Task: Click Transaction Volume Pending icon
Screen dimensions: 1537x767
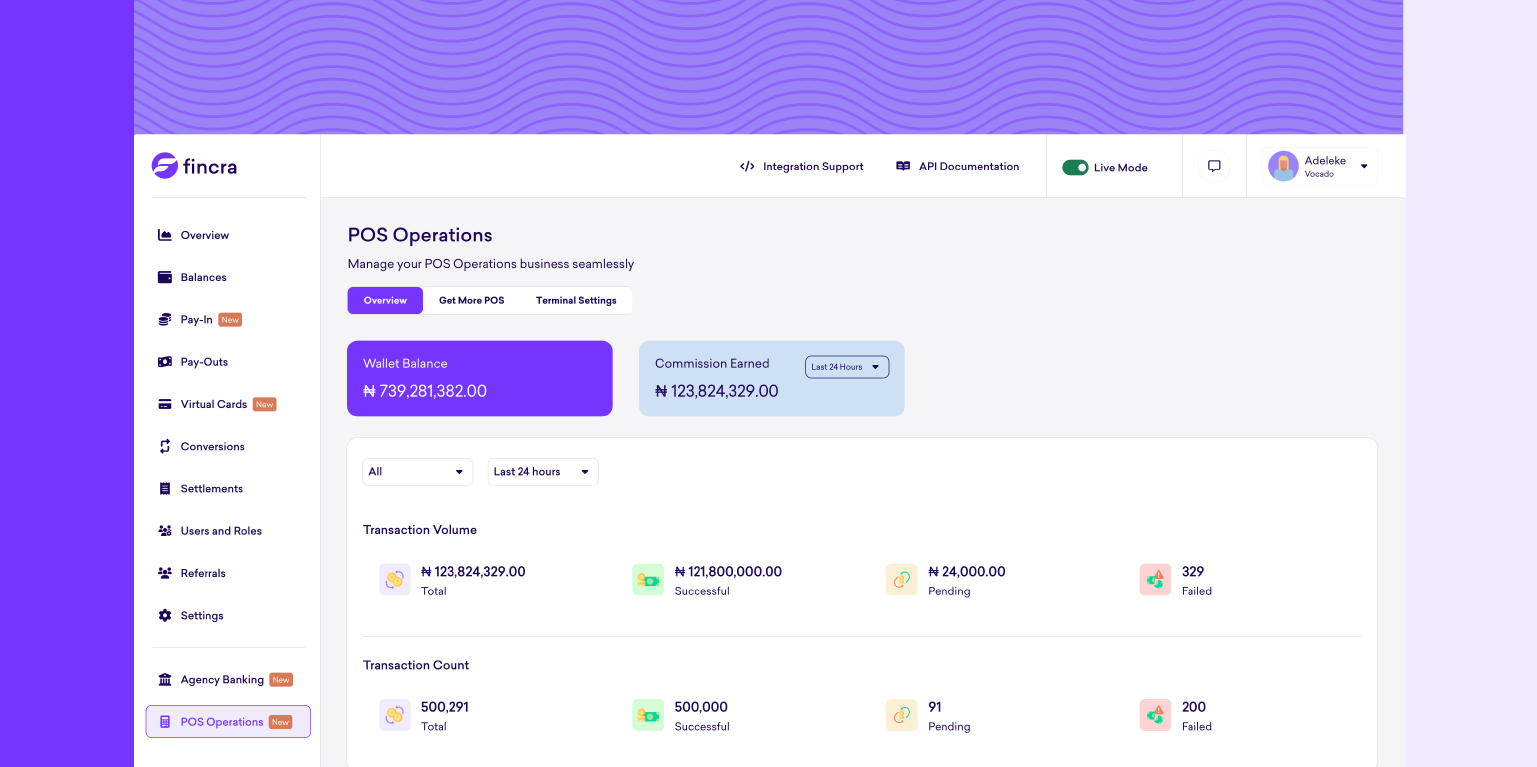Action: (x=902, y=579)
